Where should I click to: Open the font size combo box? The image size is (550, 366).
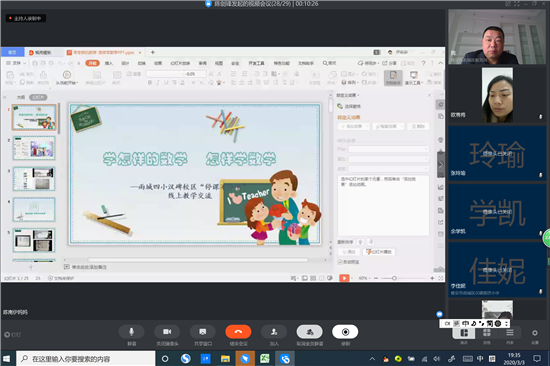click(x=195, y=74)
